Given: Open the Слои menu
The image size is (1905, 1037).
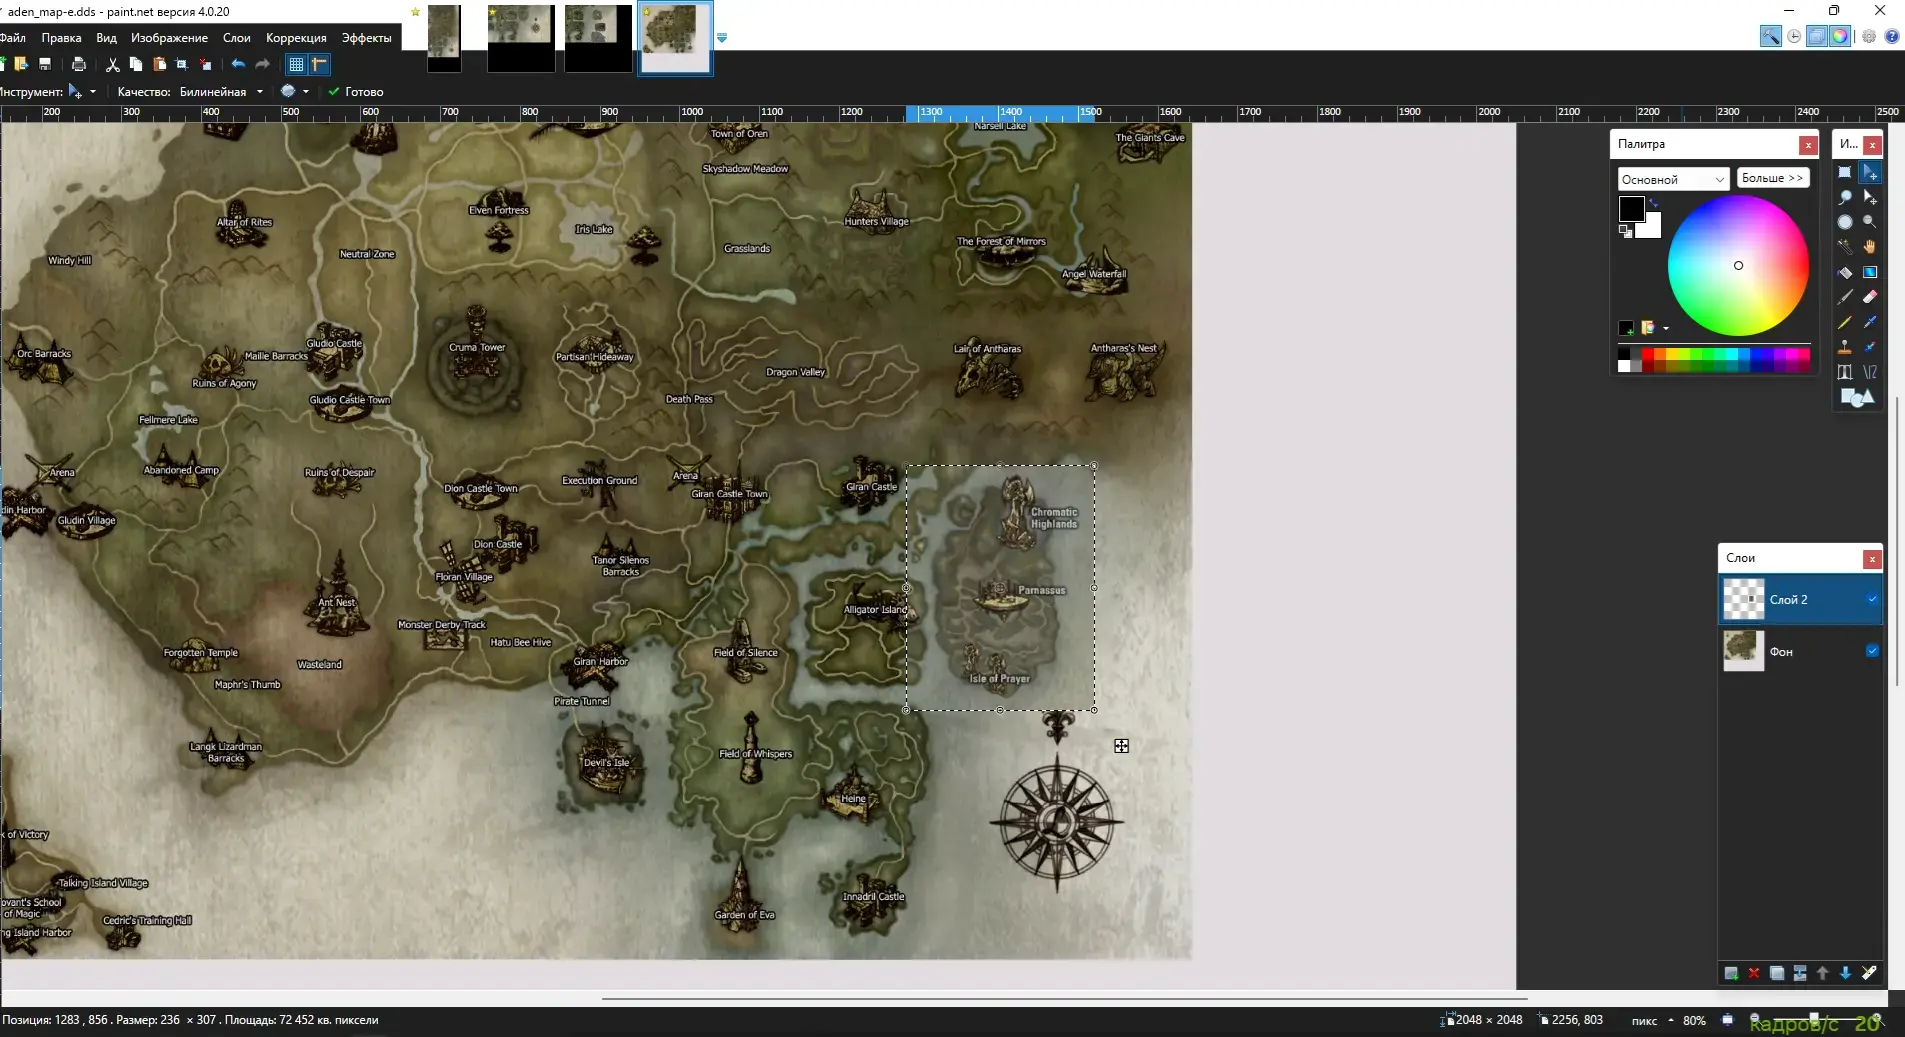Looking at the screenshot, I should pos(237,38).
